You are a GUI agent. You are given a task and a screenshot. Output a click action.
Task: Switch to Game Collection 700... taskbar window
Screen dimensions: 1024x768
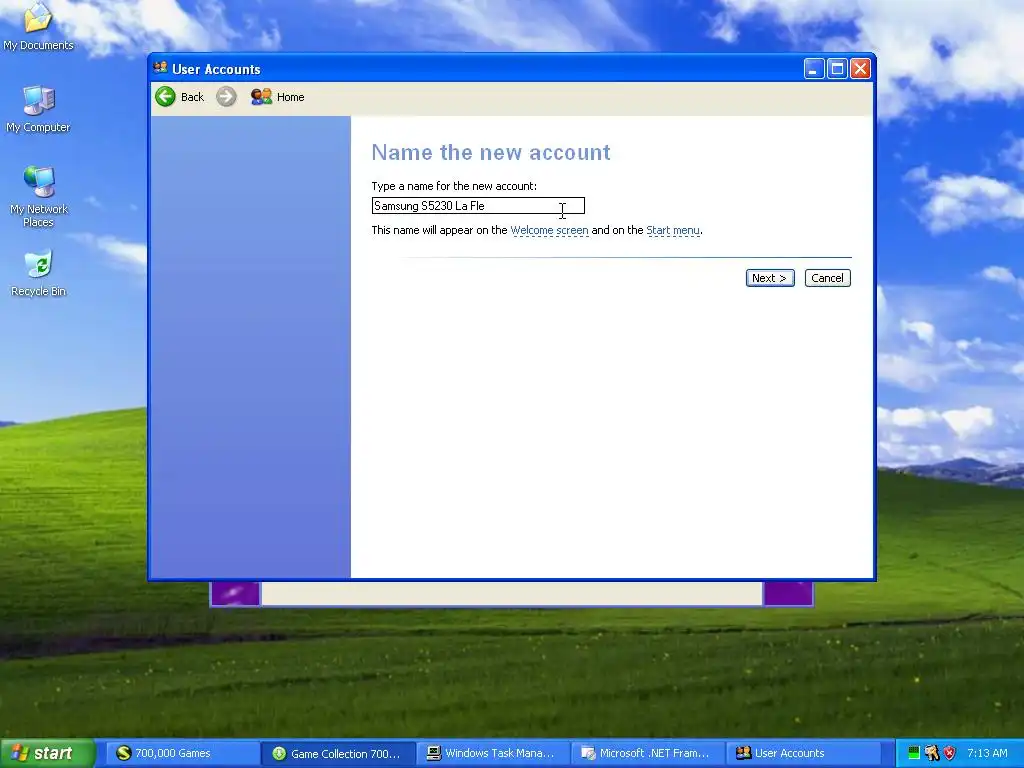(337, 753)
